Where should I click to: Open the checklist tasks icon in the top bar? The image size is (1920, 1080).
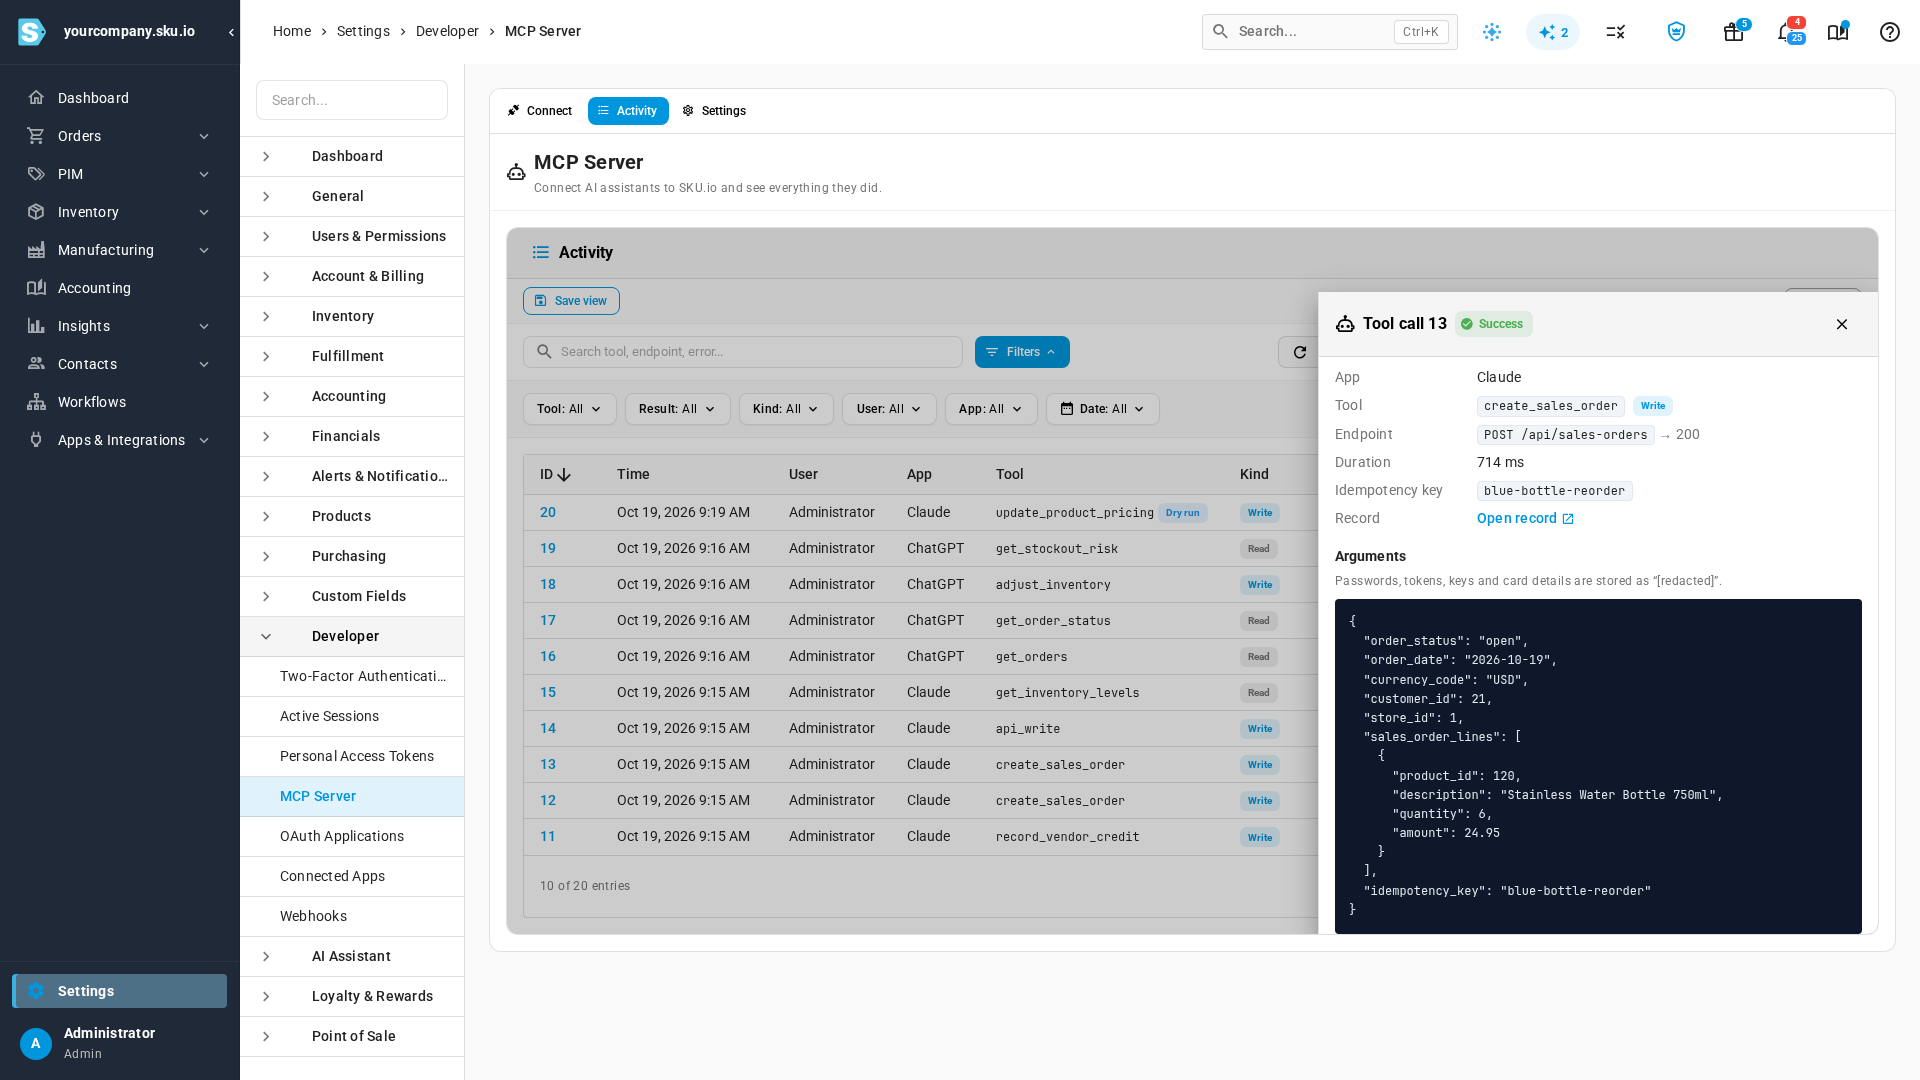tap(1615, 32)
